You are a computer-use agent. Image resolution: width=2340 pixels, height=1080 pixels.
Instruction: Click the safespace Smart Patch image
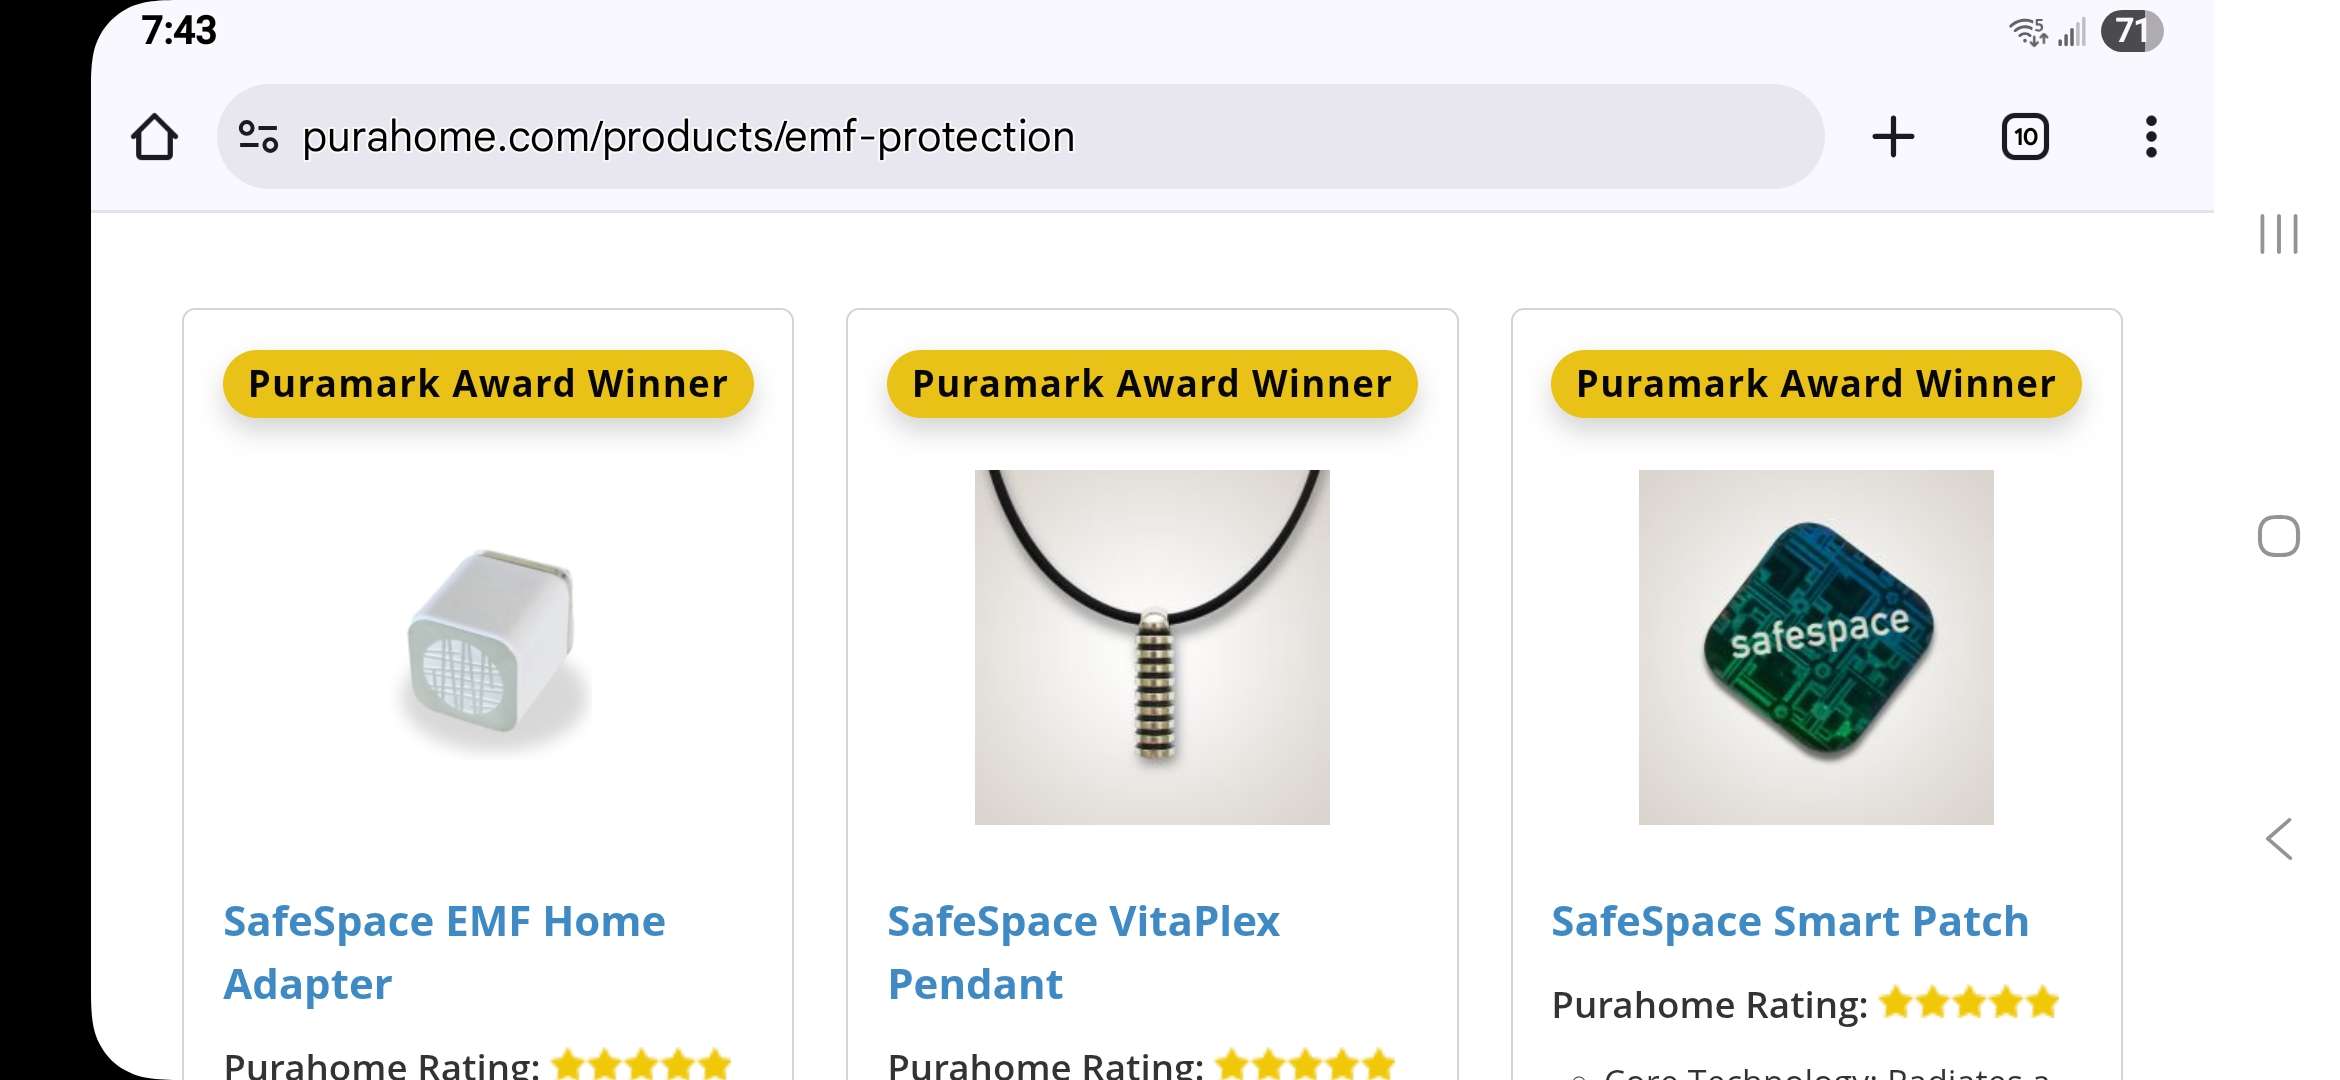1816,647
